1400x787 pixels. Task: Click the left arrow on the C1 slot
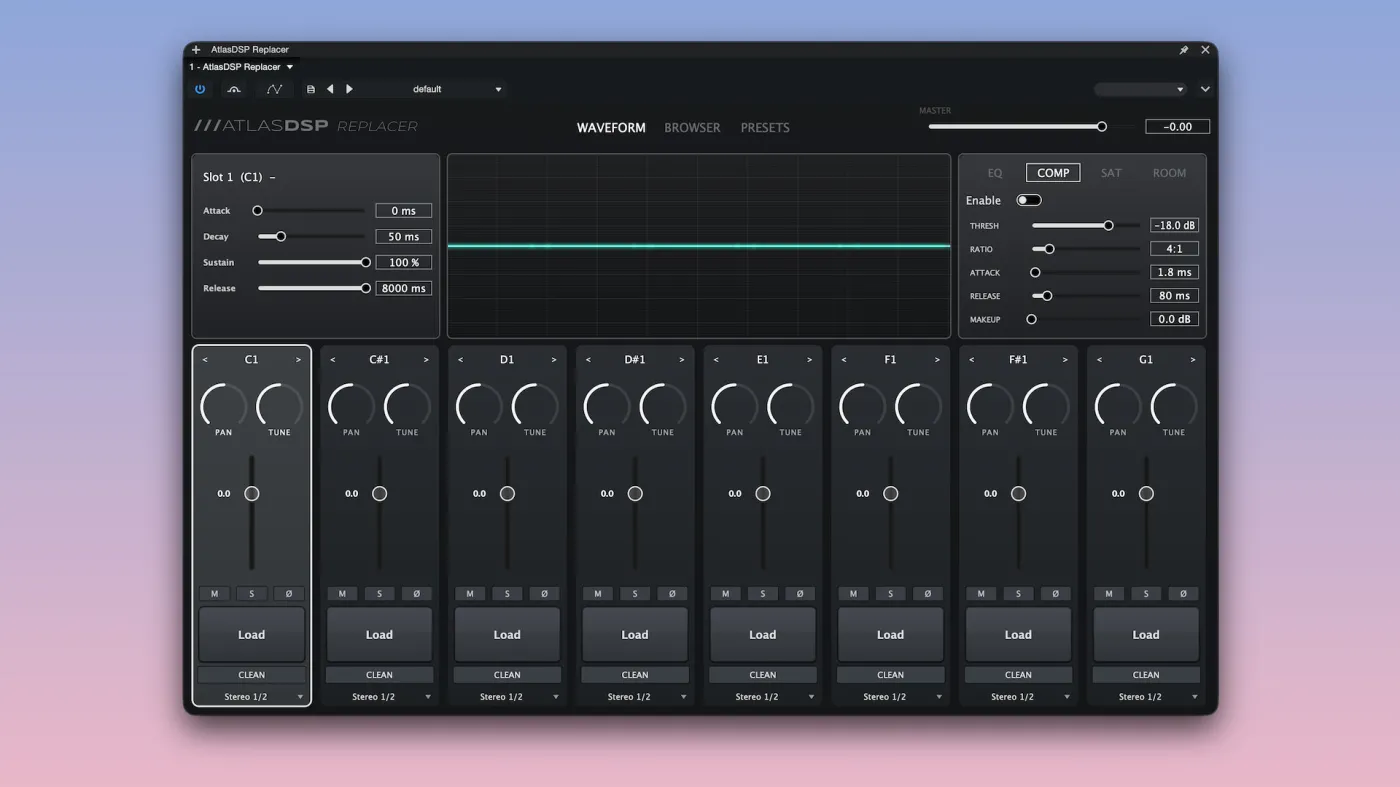point(205,360)
